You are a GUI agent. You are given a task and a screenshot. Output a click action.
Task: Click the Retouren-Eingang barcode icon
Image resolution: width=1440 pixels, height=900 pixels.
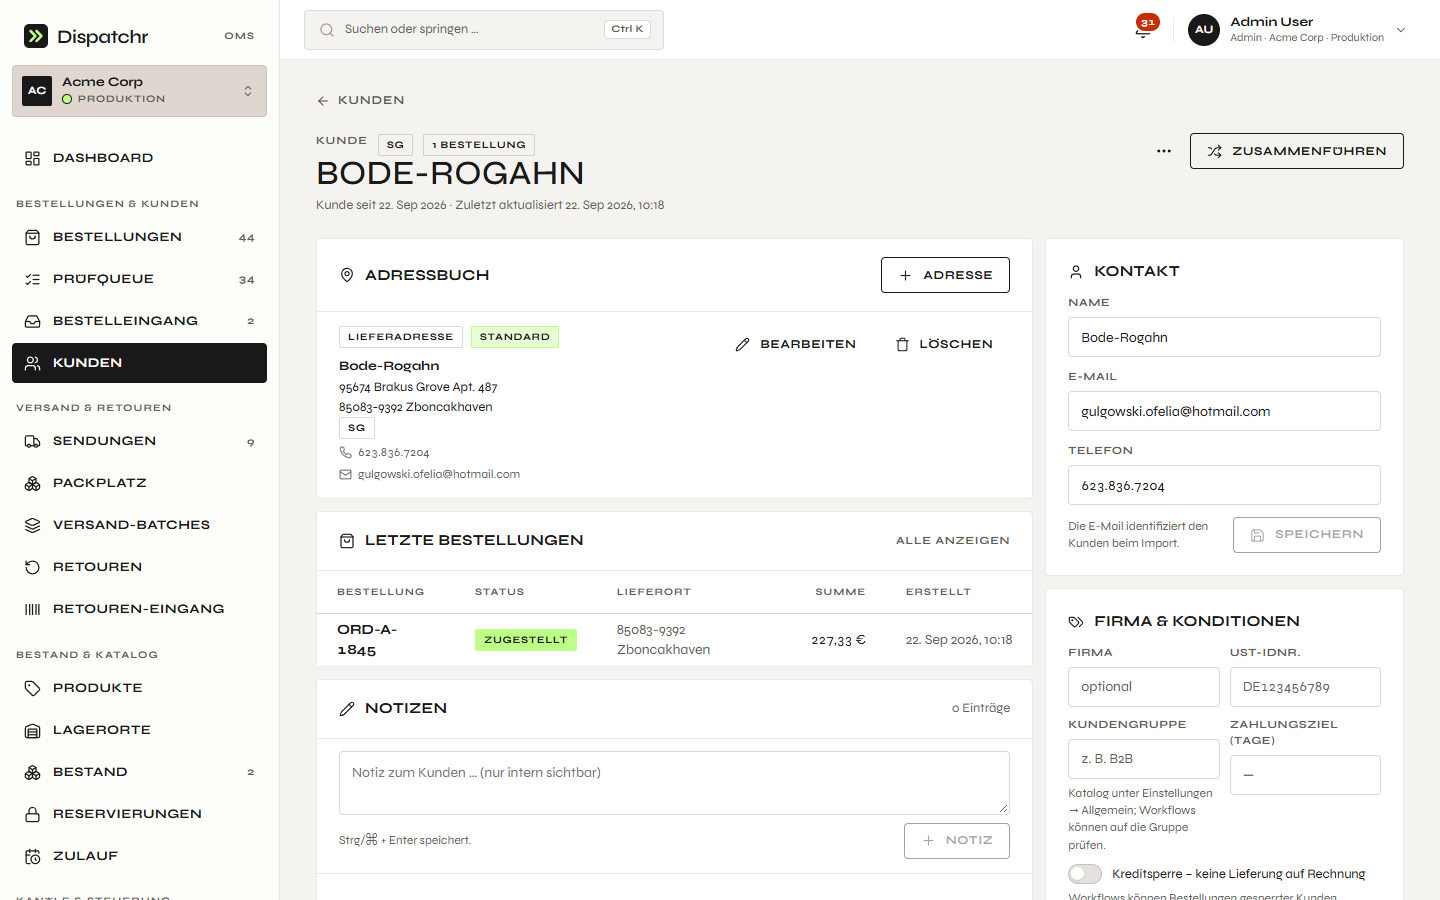coord(33,609)
